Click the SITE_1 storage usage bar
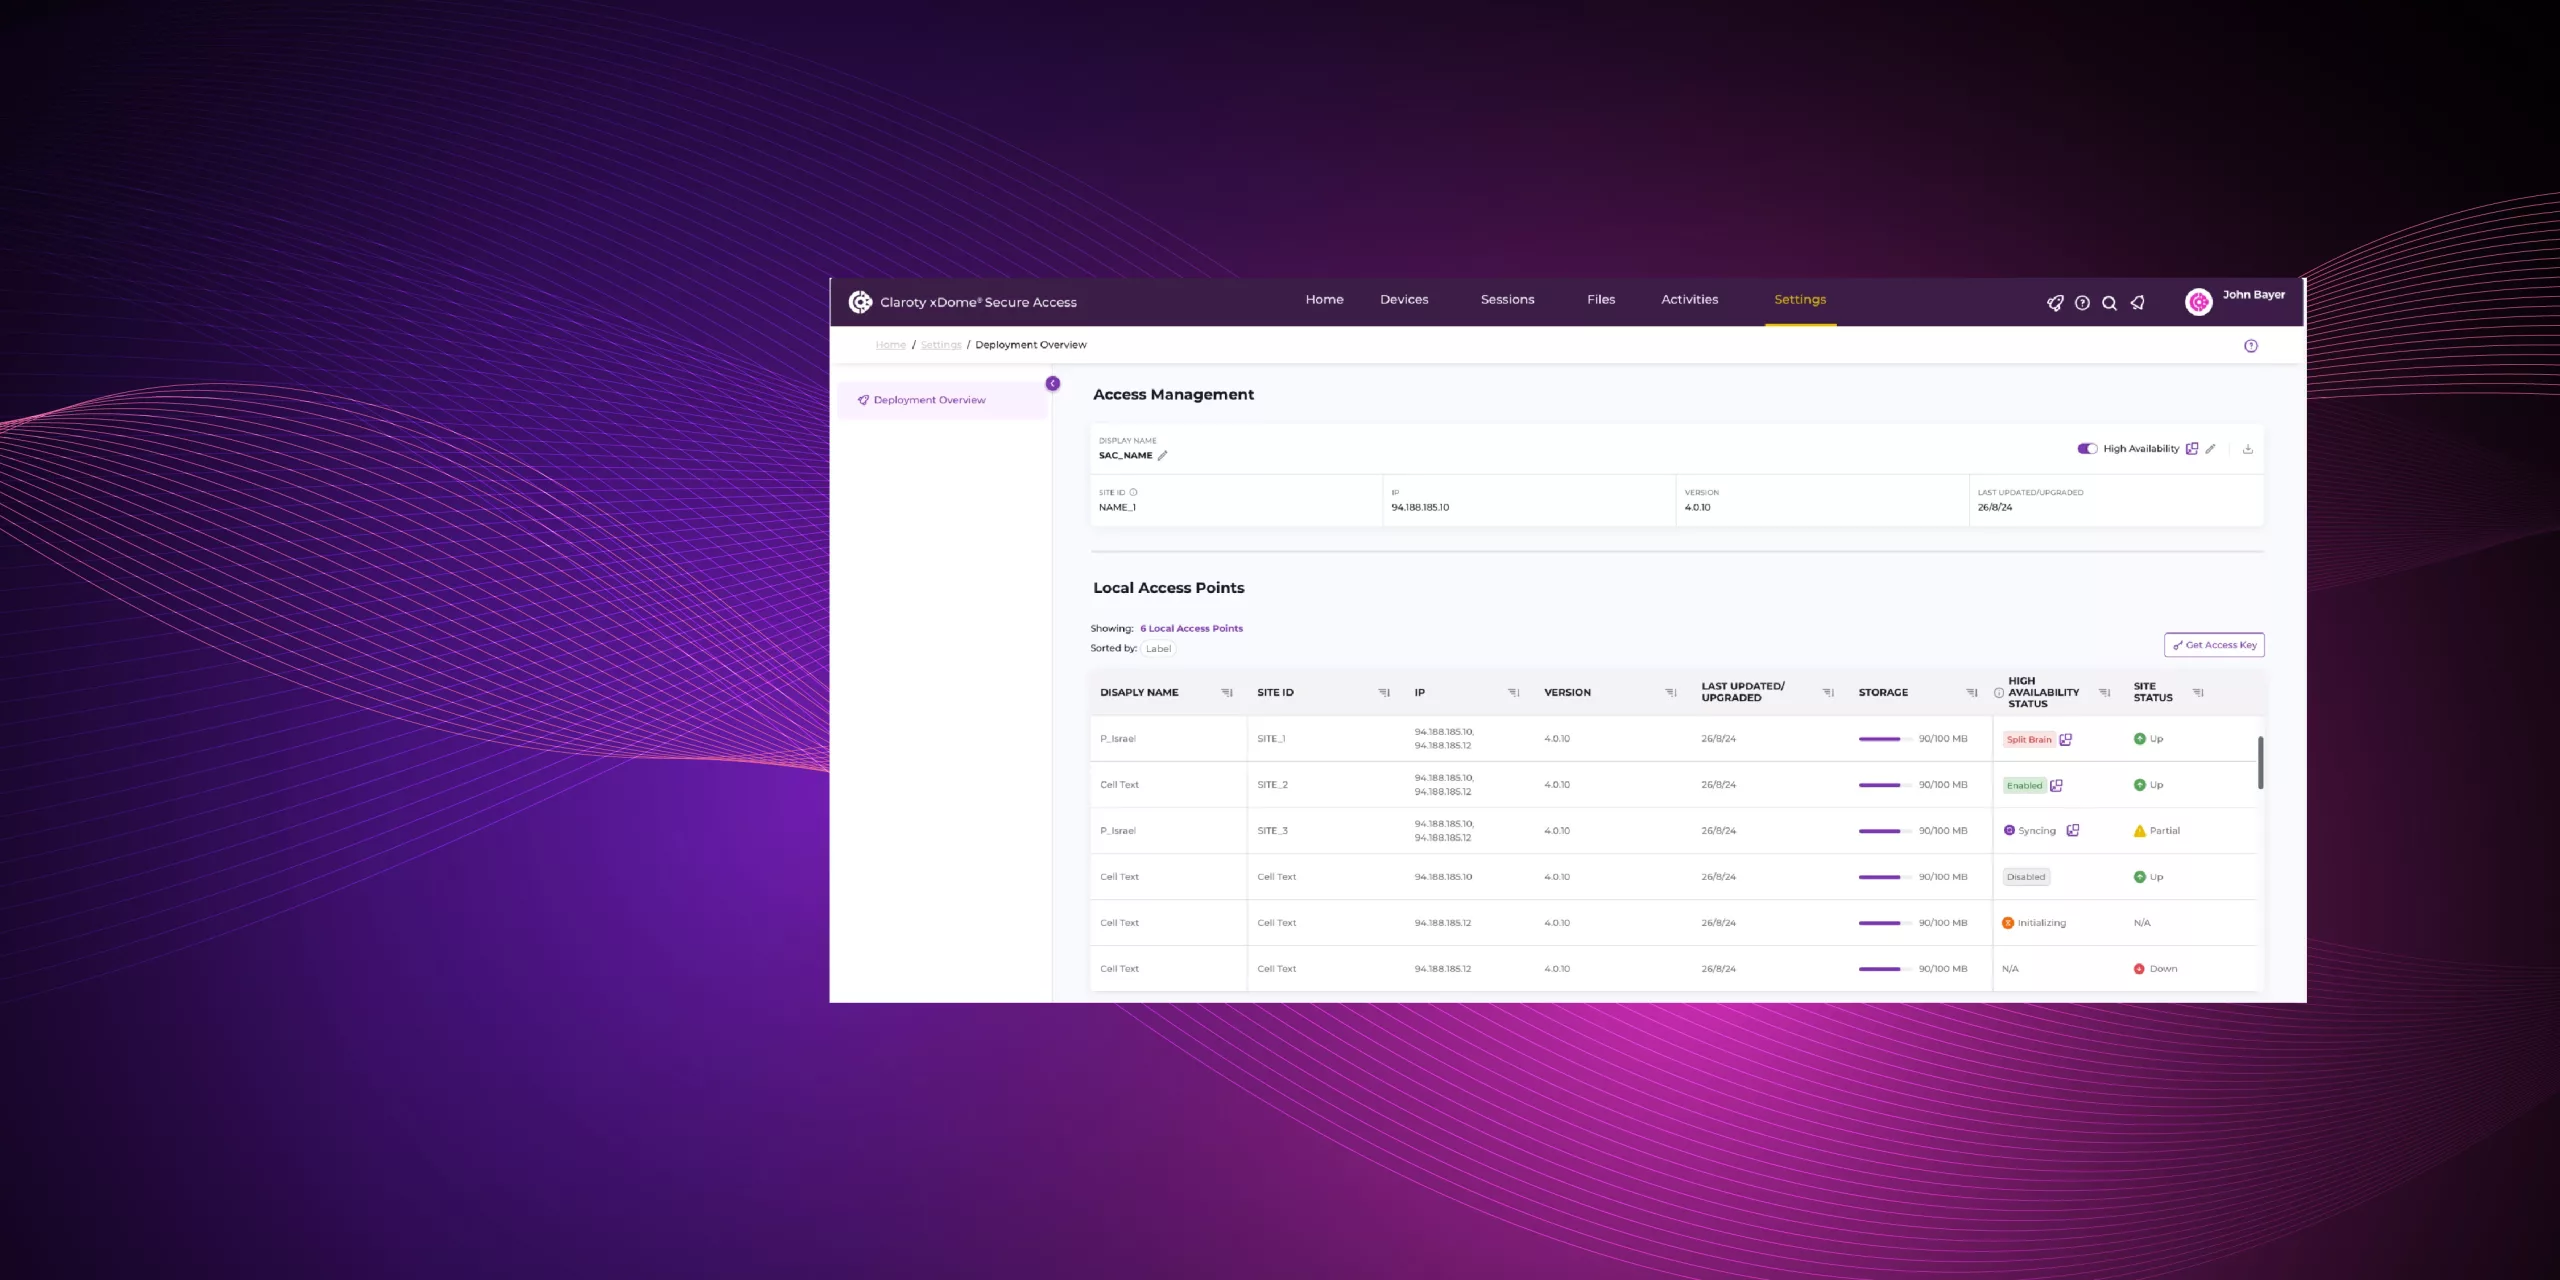 [1879, 740]
